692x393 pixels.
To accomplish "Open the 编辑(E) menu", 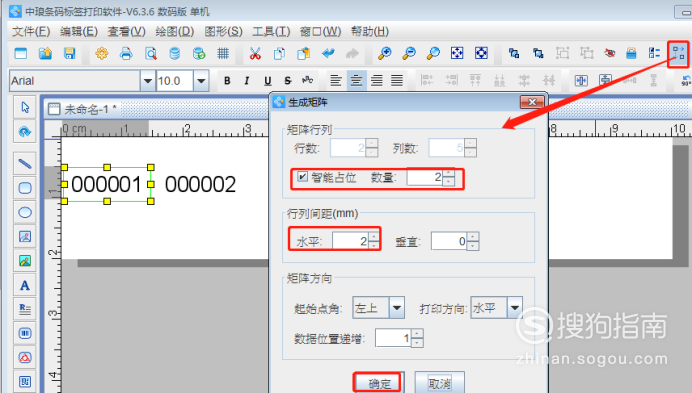I will coord(79,31).
